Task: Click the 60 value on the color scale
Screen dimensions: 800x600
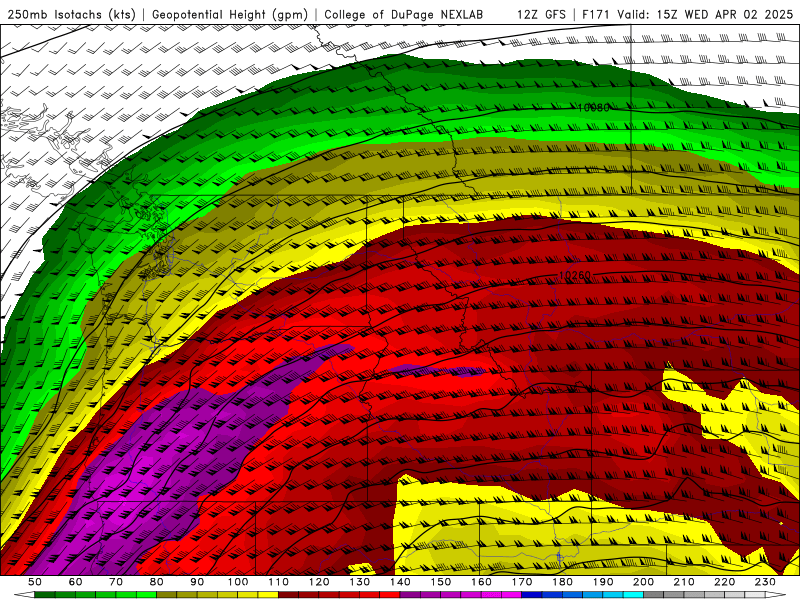Action: 75,582
